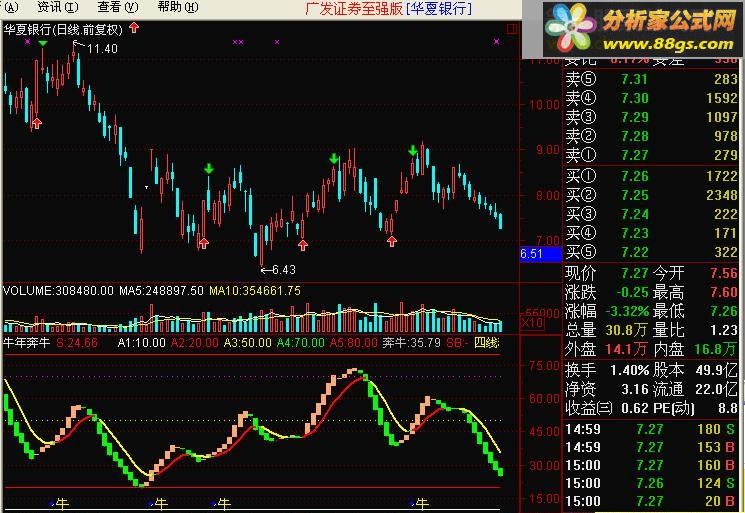745x513 pixels.
Task: Click the 内盘 16.8万 value
Action: coord(716,349)
